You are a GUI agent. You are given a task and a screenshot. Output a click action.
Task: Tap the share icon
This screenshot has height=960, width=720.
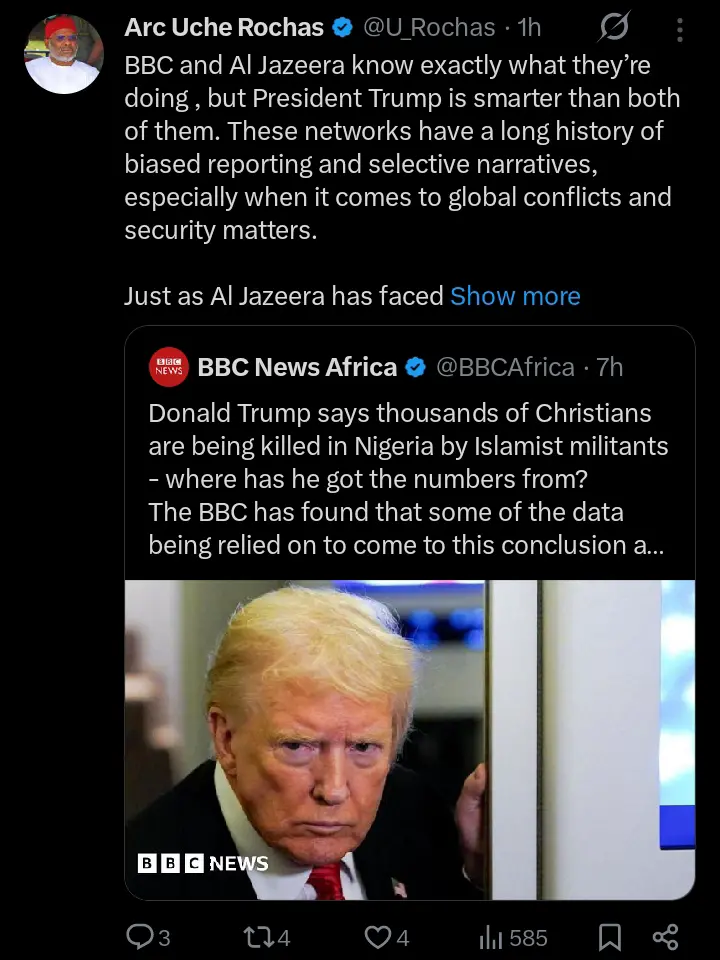click(665, 937)
